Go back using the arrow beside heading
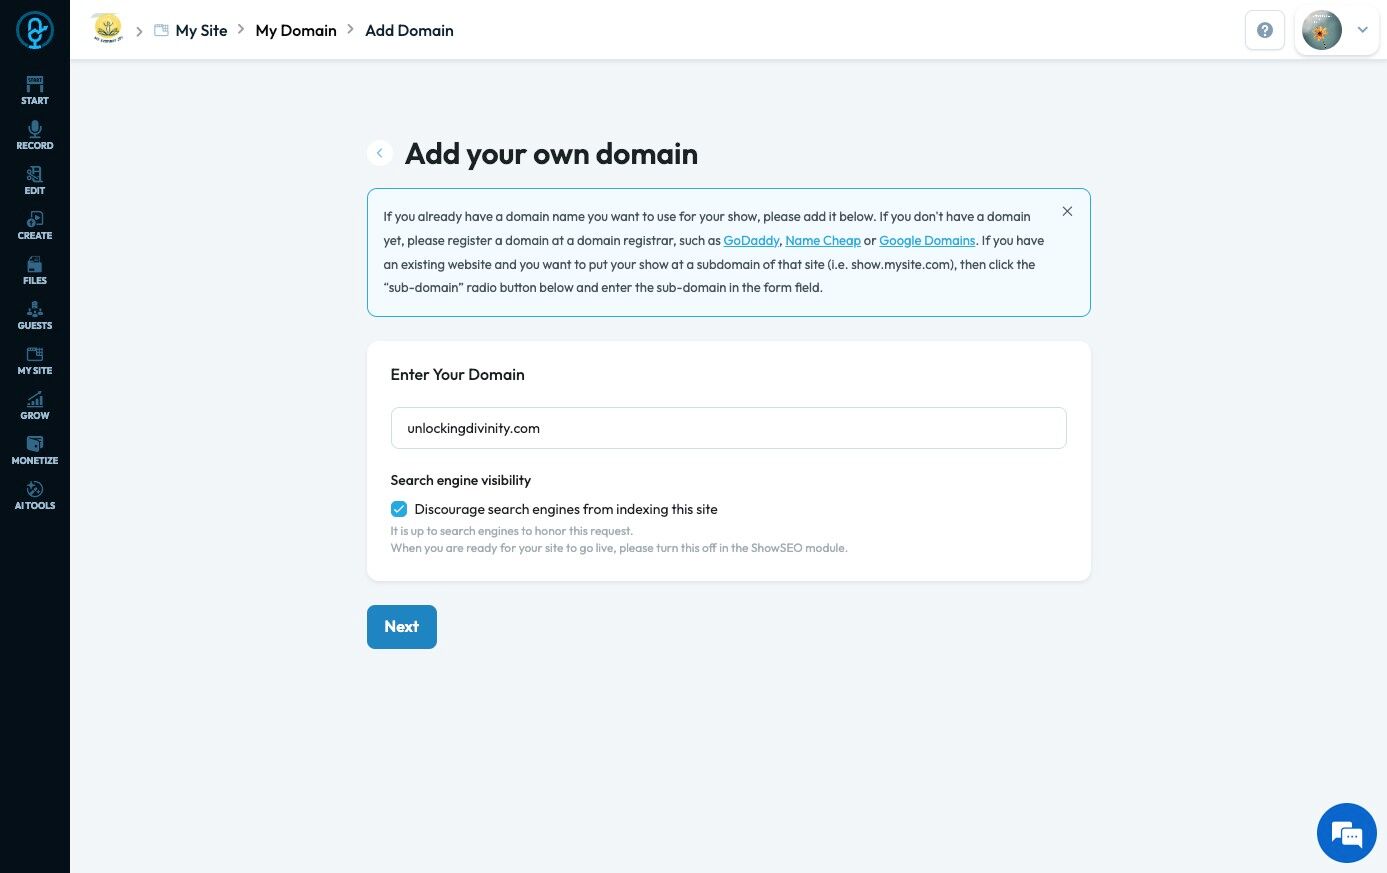This screenshot has height=873, width=1387. click(x=380, y=153)
